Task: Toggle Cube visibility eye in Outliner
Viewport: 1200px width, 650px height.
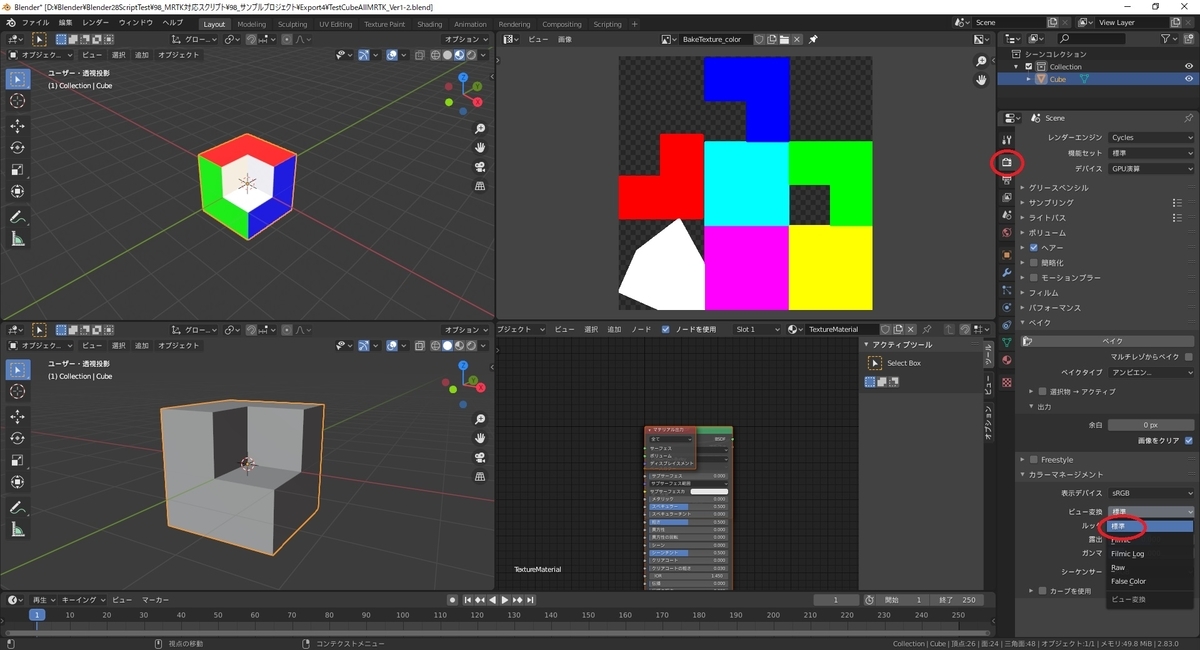Action: (x=1189, y=79)
